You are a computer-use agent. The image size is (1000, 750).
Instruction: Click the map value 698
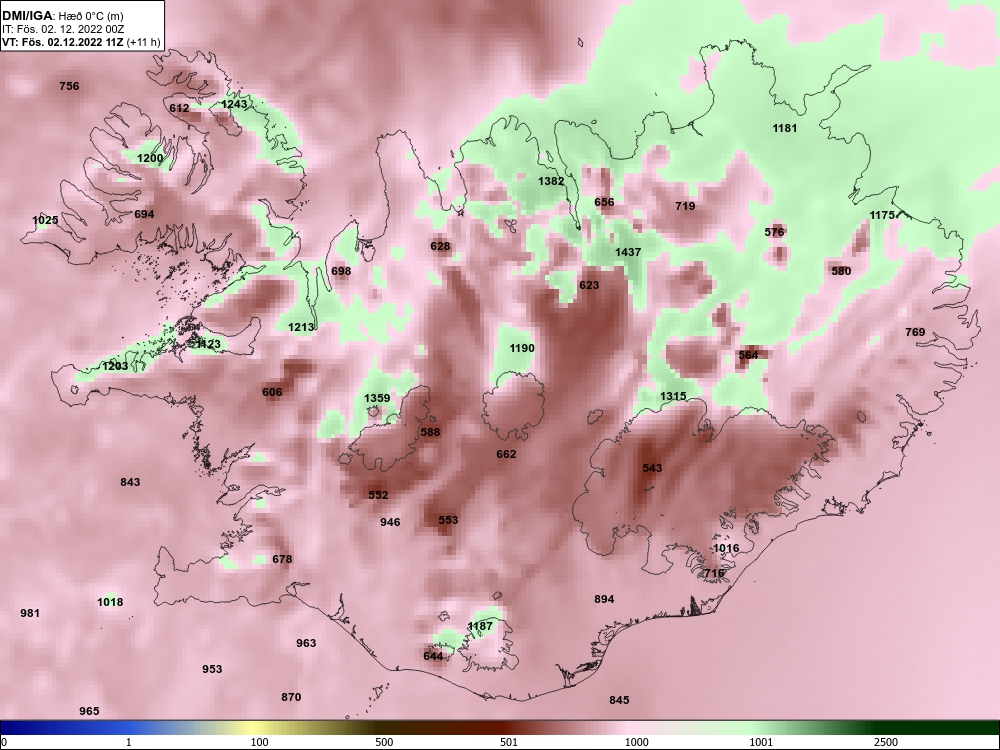pos(341,271)
